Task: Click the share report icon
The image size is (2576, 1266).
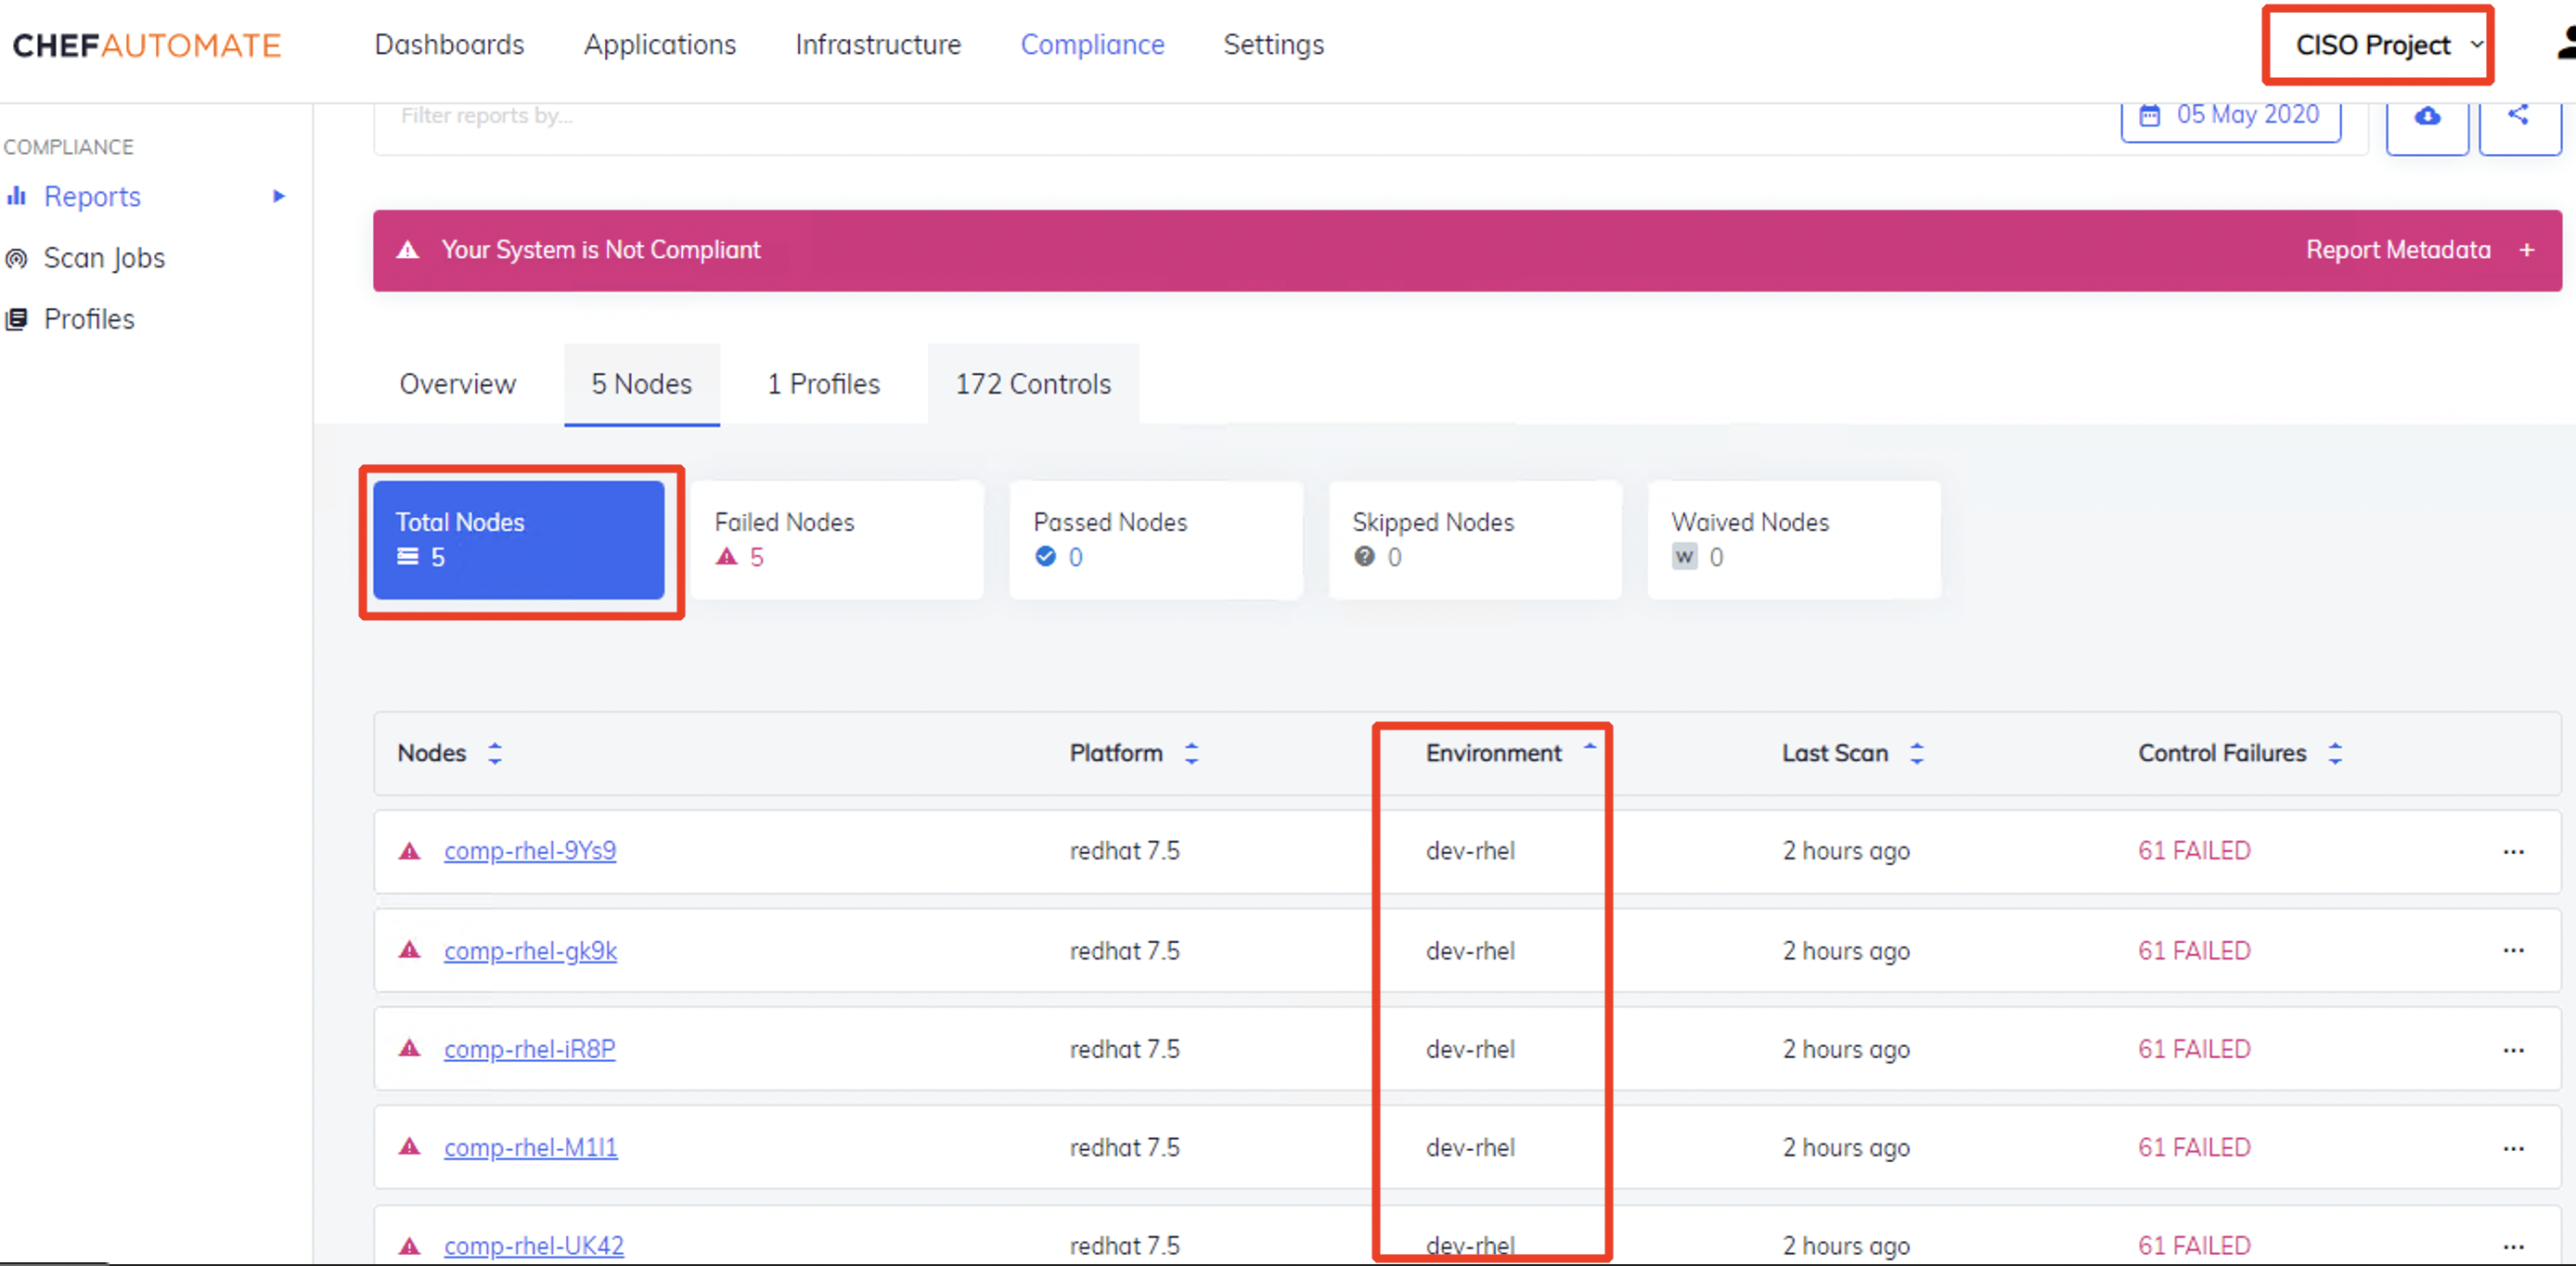Action: pos(2518,116)
